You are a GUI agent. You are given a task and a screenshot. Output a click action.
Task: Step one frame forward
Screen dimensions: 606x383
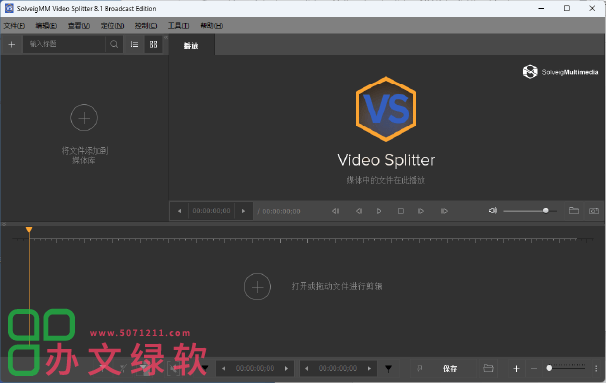pos(421,211)
